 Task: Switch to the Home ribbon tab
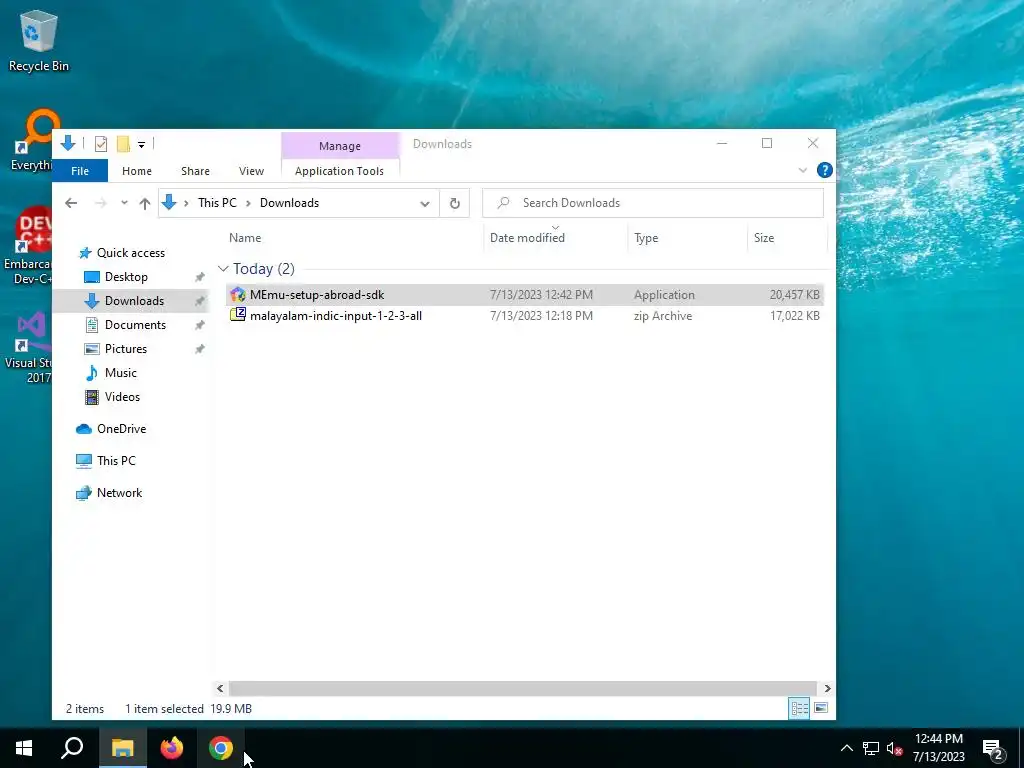(136, 171)
